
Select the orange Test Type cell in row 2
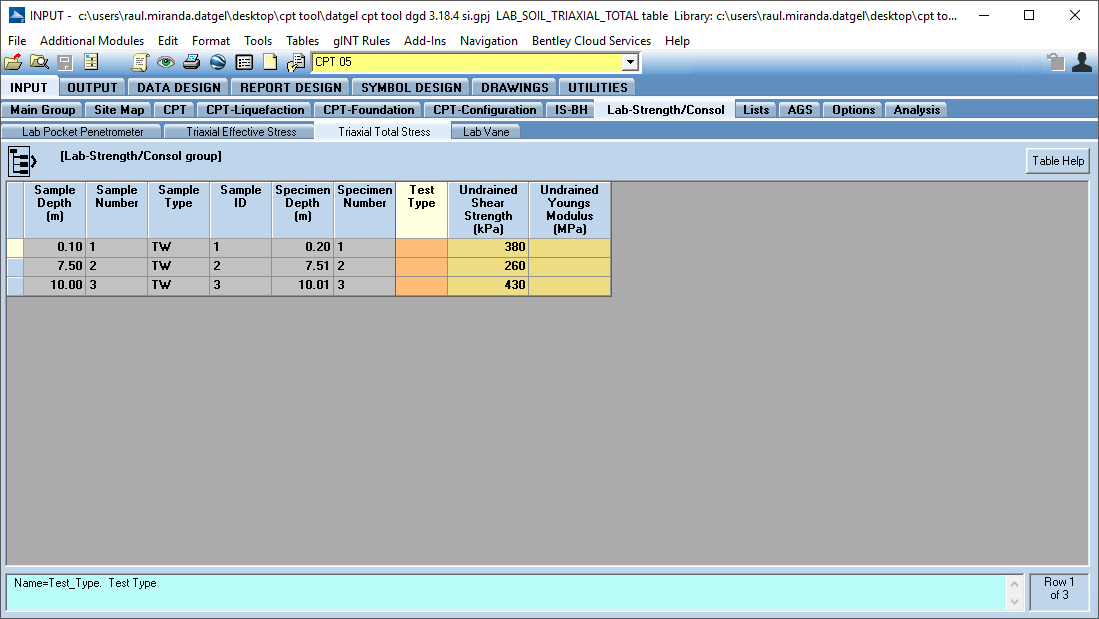pos(421,266)
